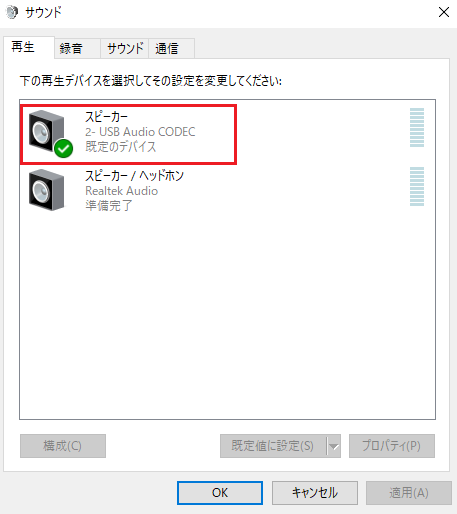Viewport: 457px width, 514px height.
Task: Select the 再生 tab
Action: pos(29,47)
